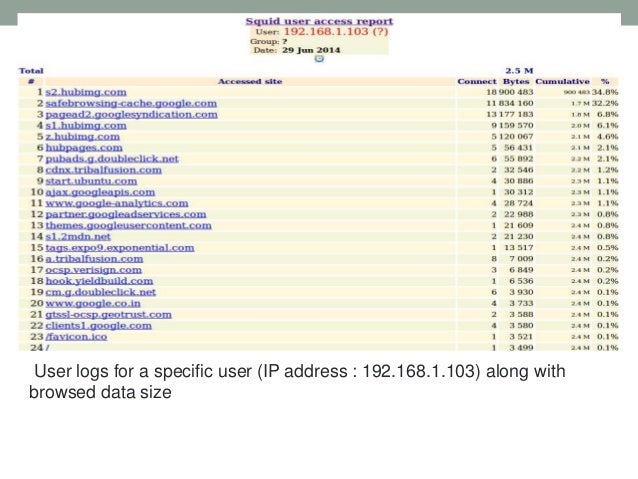Click the 34.8% value for s2.hubimg.com
The width and height of the screenshot is (638, 479).
pyautogui.click(x=605, y=92)
